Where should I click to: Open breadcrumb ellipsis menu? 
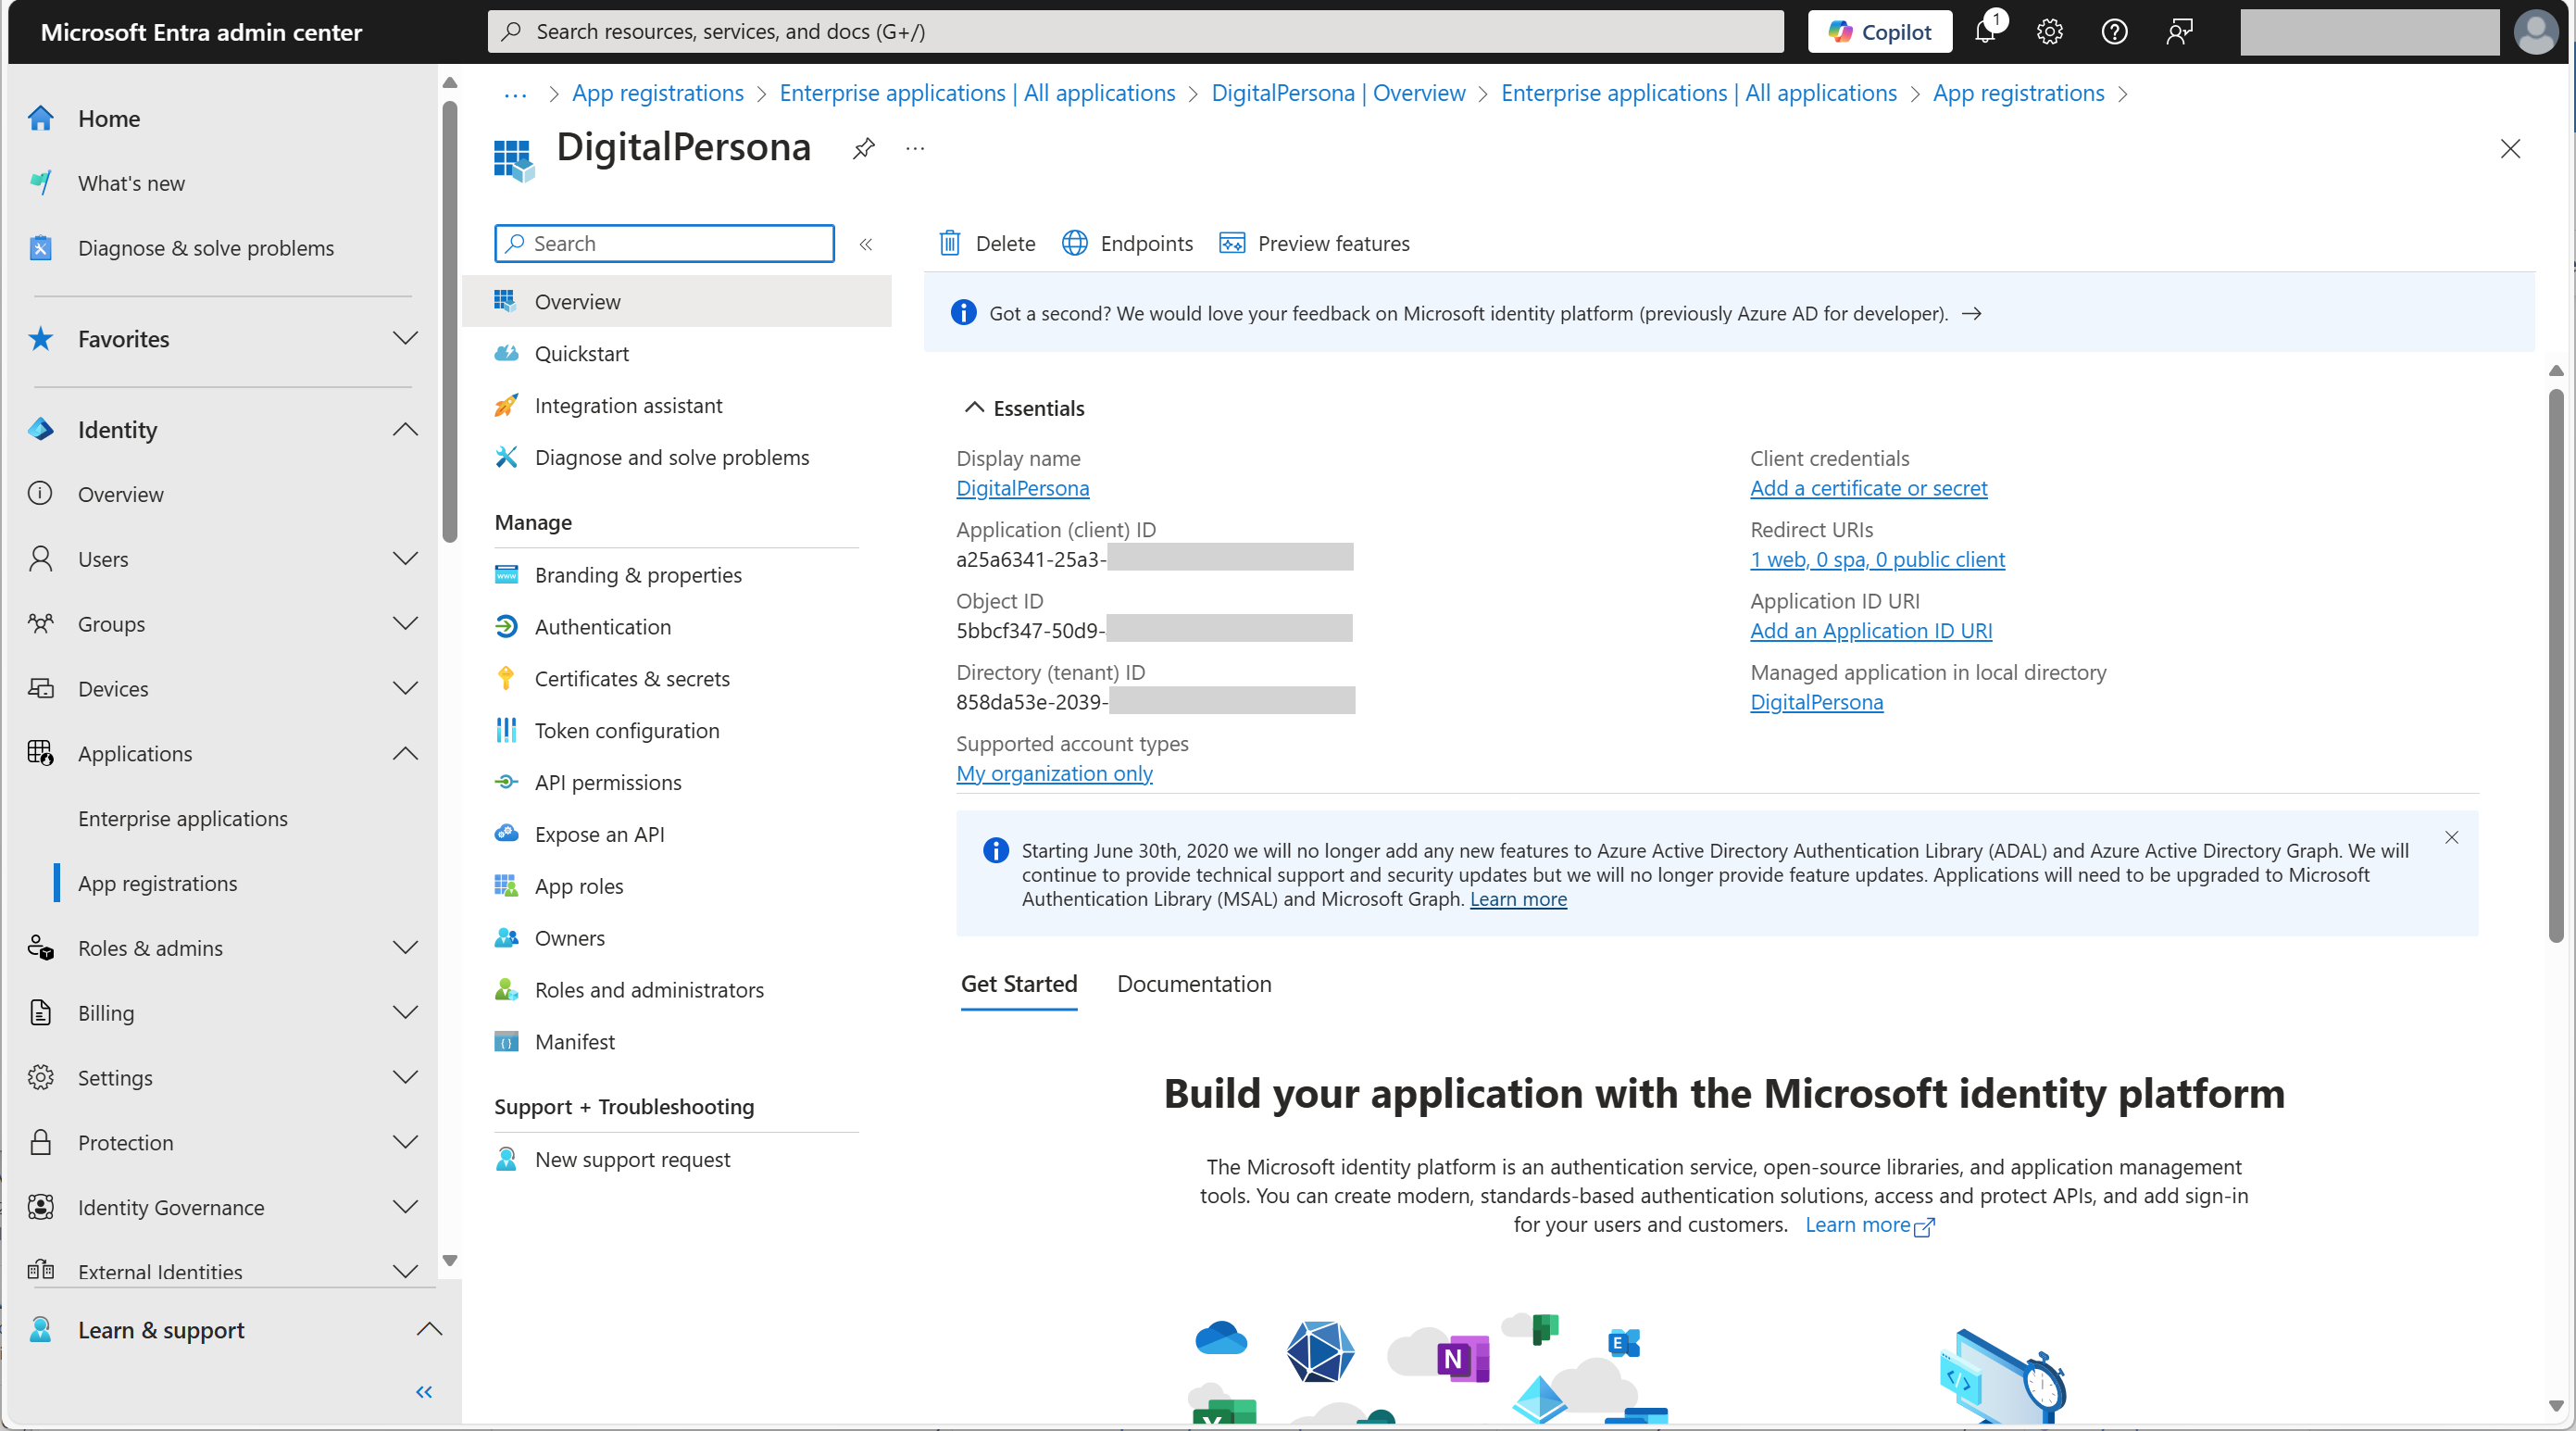click(x=515, y=94)
